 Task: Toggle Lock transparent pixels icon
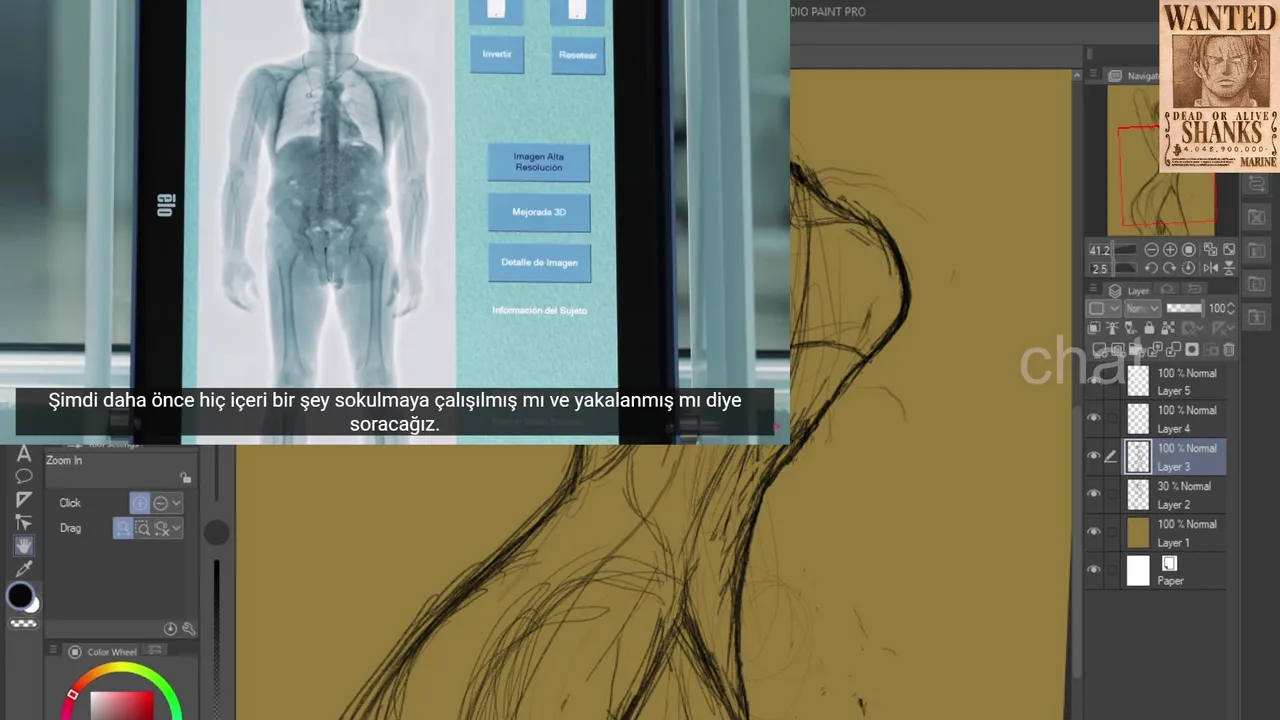click(x=1168, y=327)
